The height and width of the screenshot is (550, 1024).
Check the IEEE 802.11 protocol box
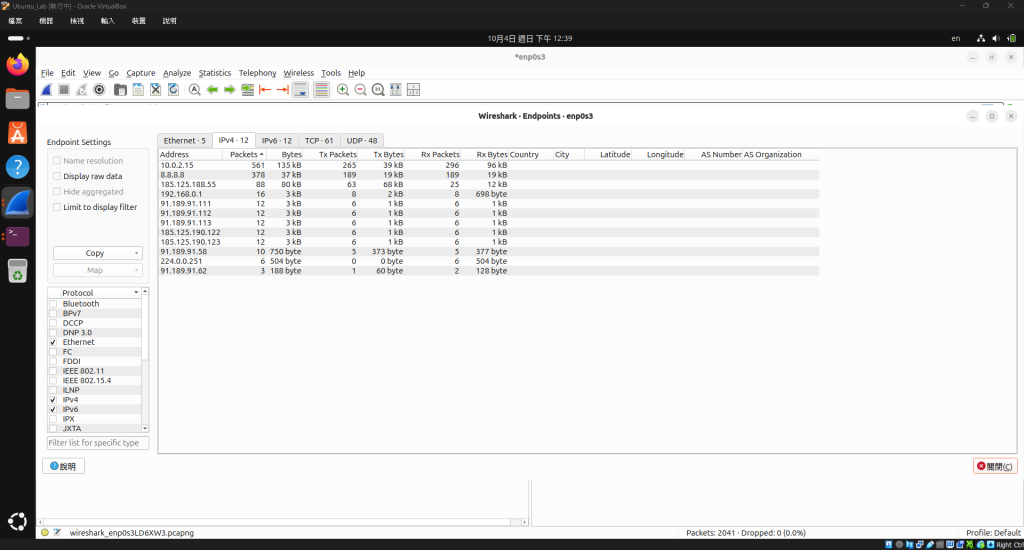pos(54,371)
